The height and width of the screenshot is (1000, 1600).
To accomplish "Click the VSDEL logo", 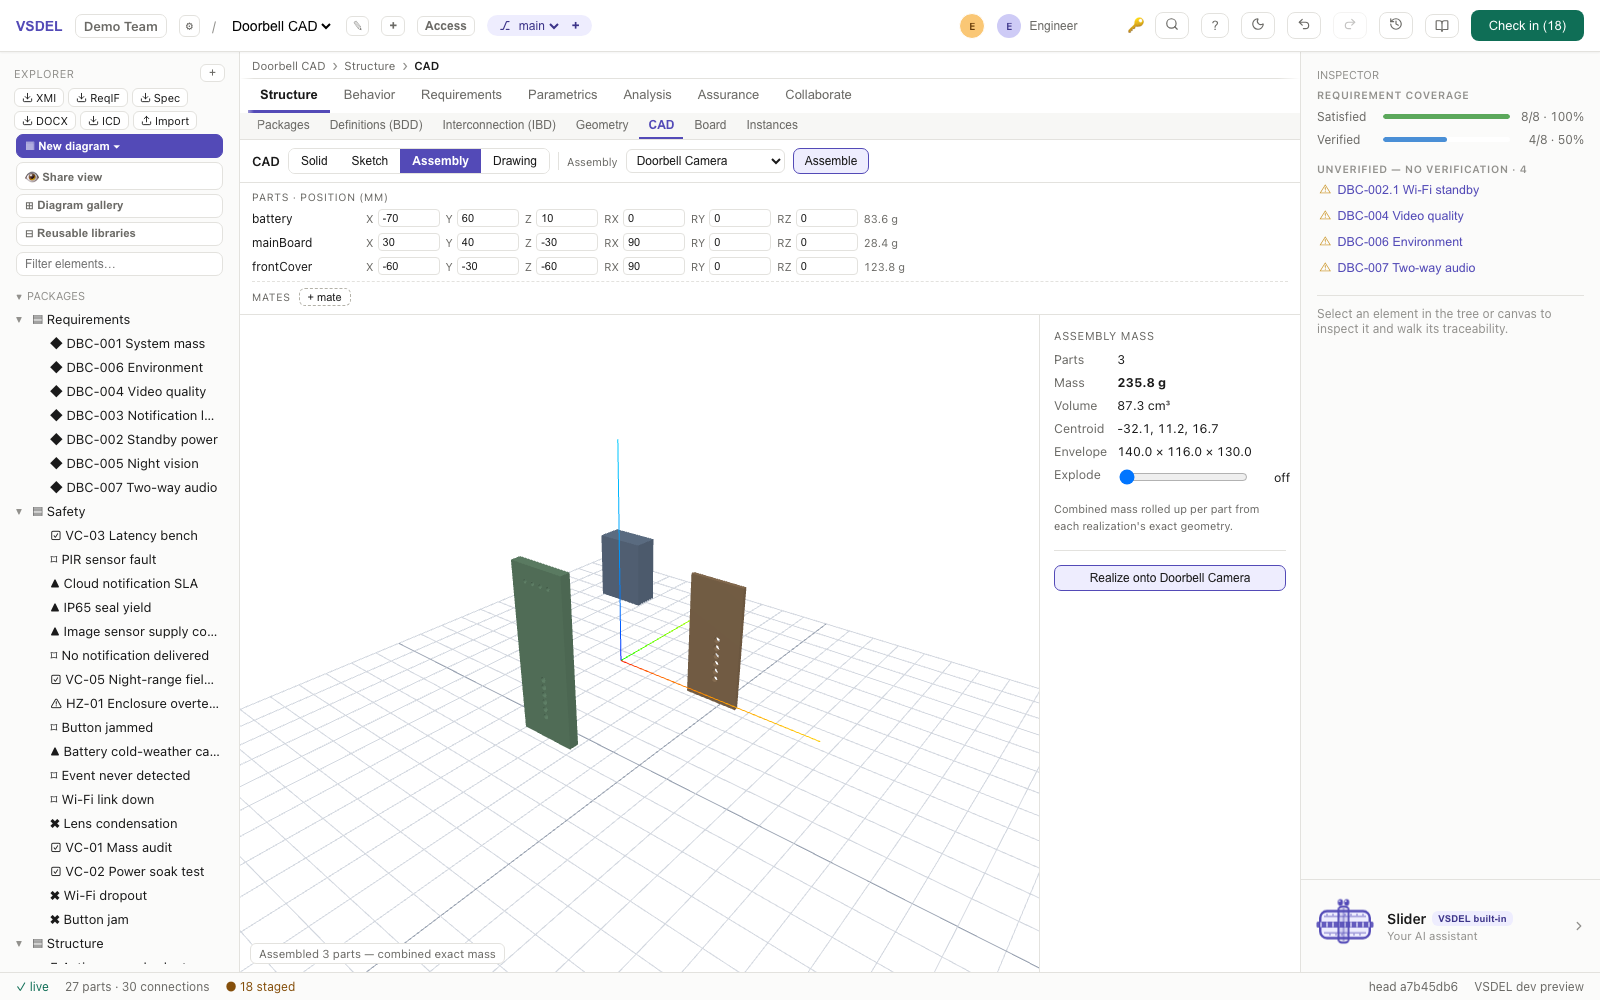I will pyautogui.click(x=39, y=26).
